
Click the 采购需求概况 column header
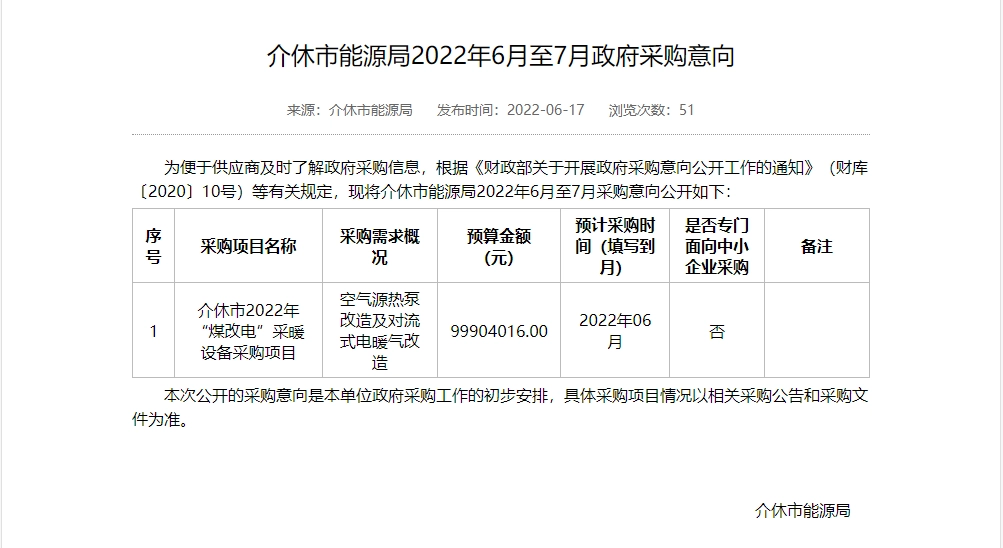tap(379, 246)
